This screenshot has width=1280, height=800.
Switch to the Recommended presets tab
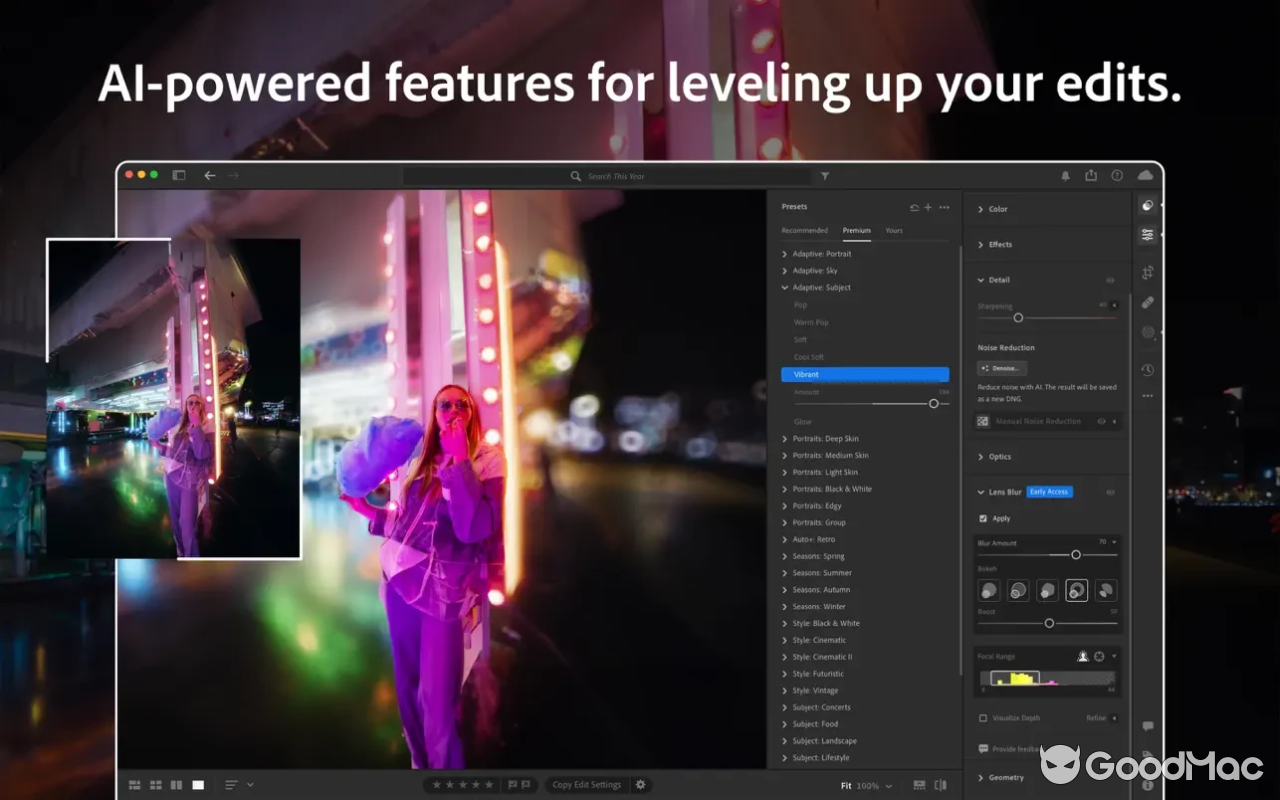point(804,230)
